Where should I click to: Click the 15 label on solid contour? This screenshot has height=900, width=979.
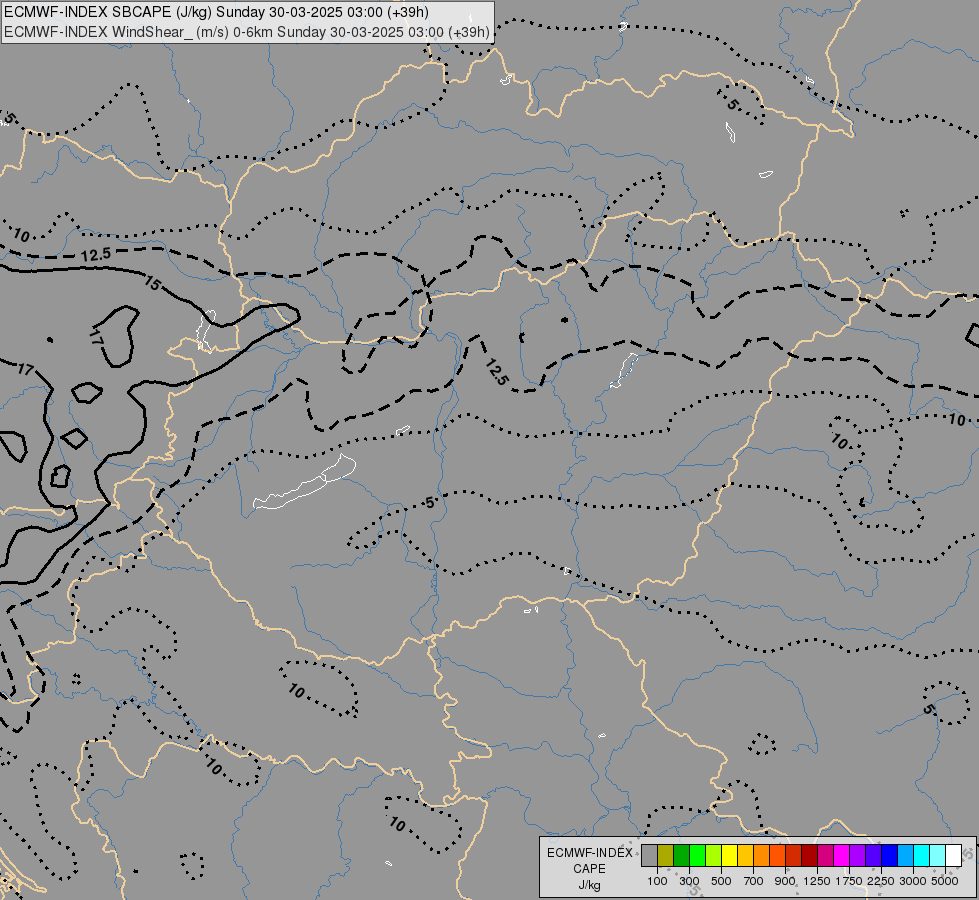click(x=152, y=284)
